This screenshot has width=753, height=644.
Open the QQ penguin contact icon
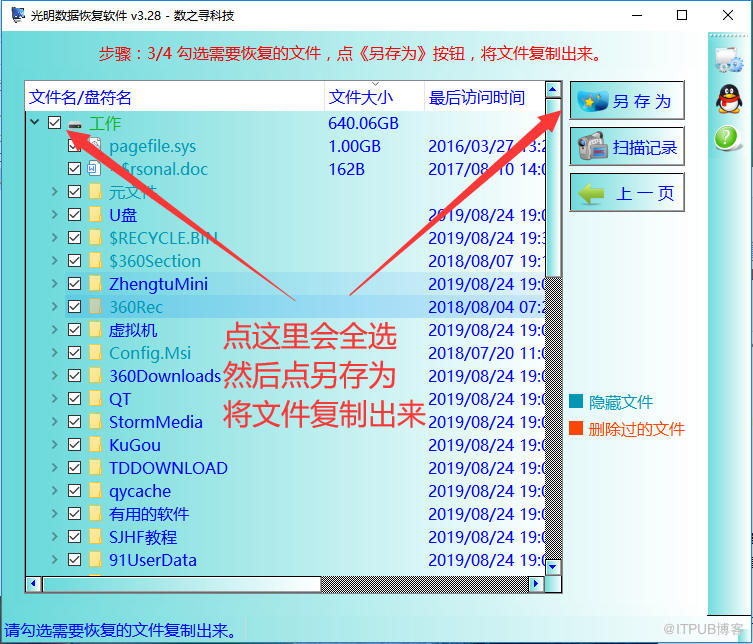pos(729,99)
